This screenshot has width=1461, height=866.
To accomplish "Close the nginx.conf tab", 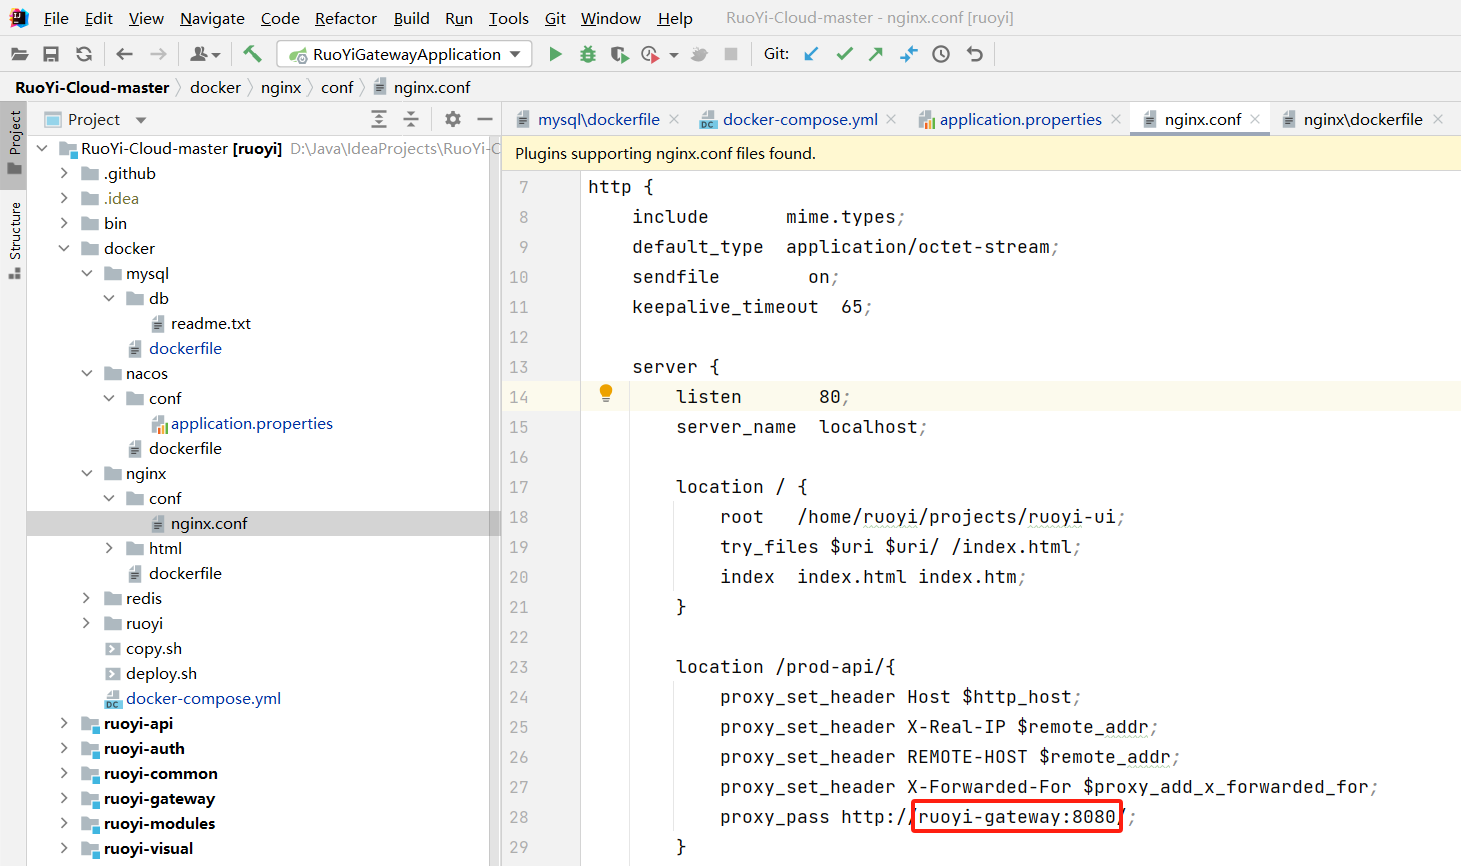I will (1255, 119).
